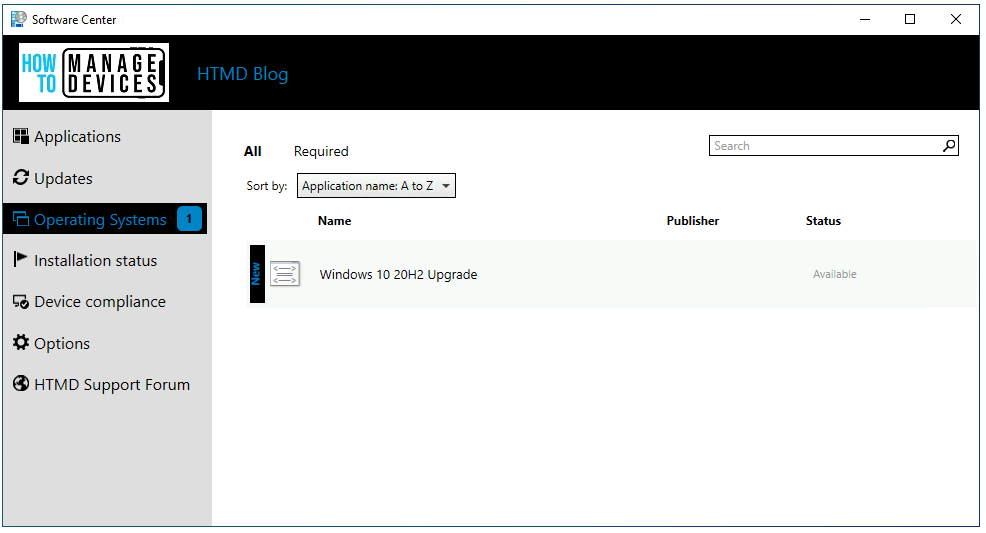Click the Installation status flag icon
This screenshot has width=986, height=533.
(x=20, y=259)
